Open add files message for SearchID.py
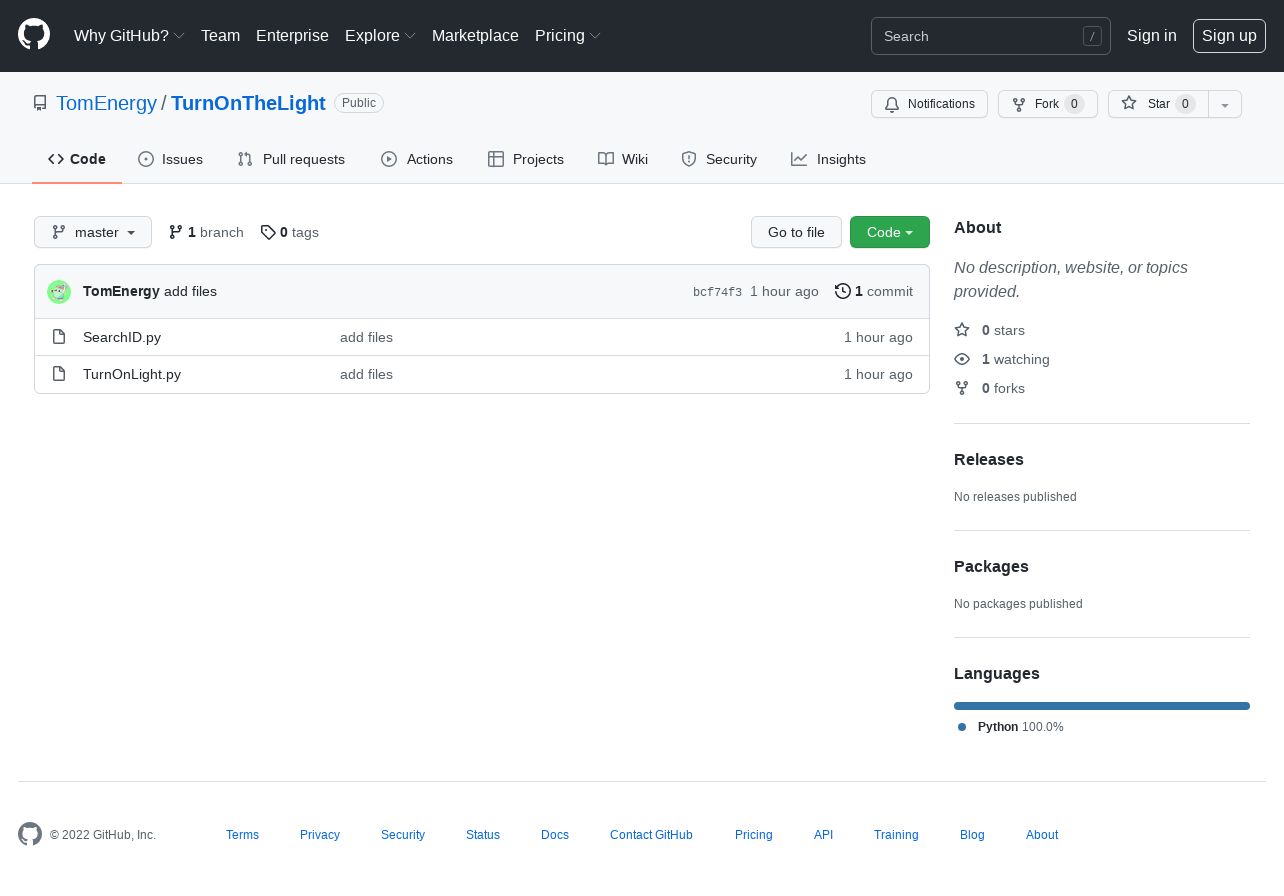Image resolution: width=1284 pixels, height=896 pixels. (366, 337)
